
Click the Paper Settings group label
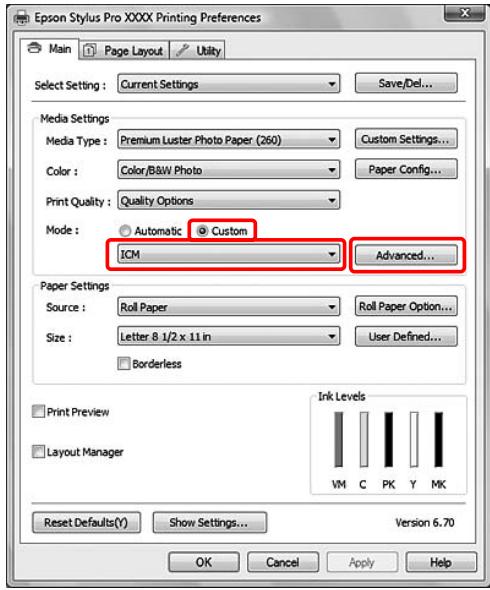pos(75,286)
